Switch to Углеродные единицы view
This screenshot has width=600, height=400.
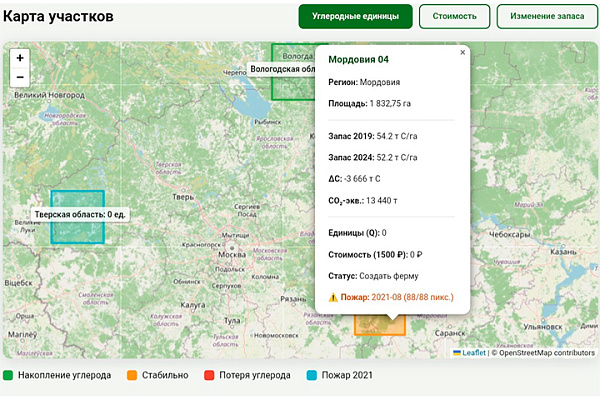[355, 16]
